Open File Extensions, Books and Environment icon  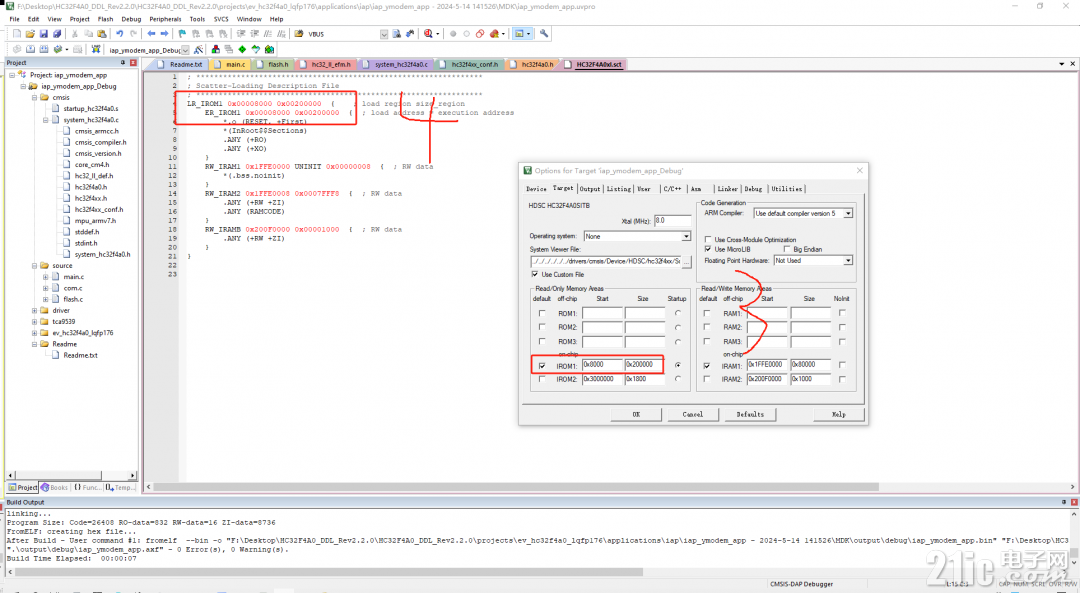coord(216,50)
